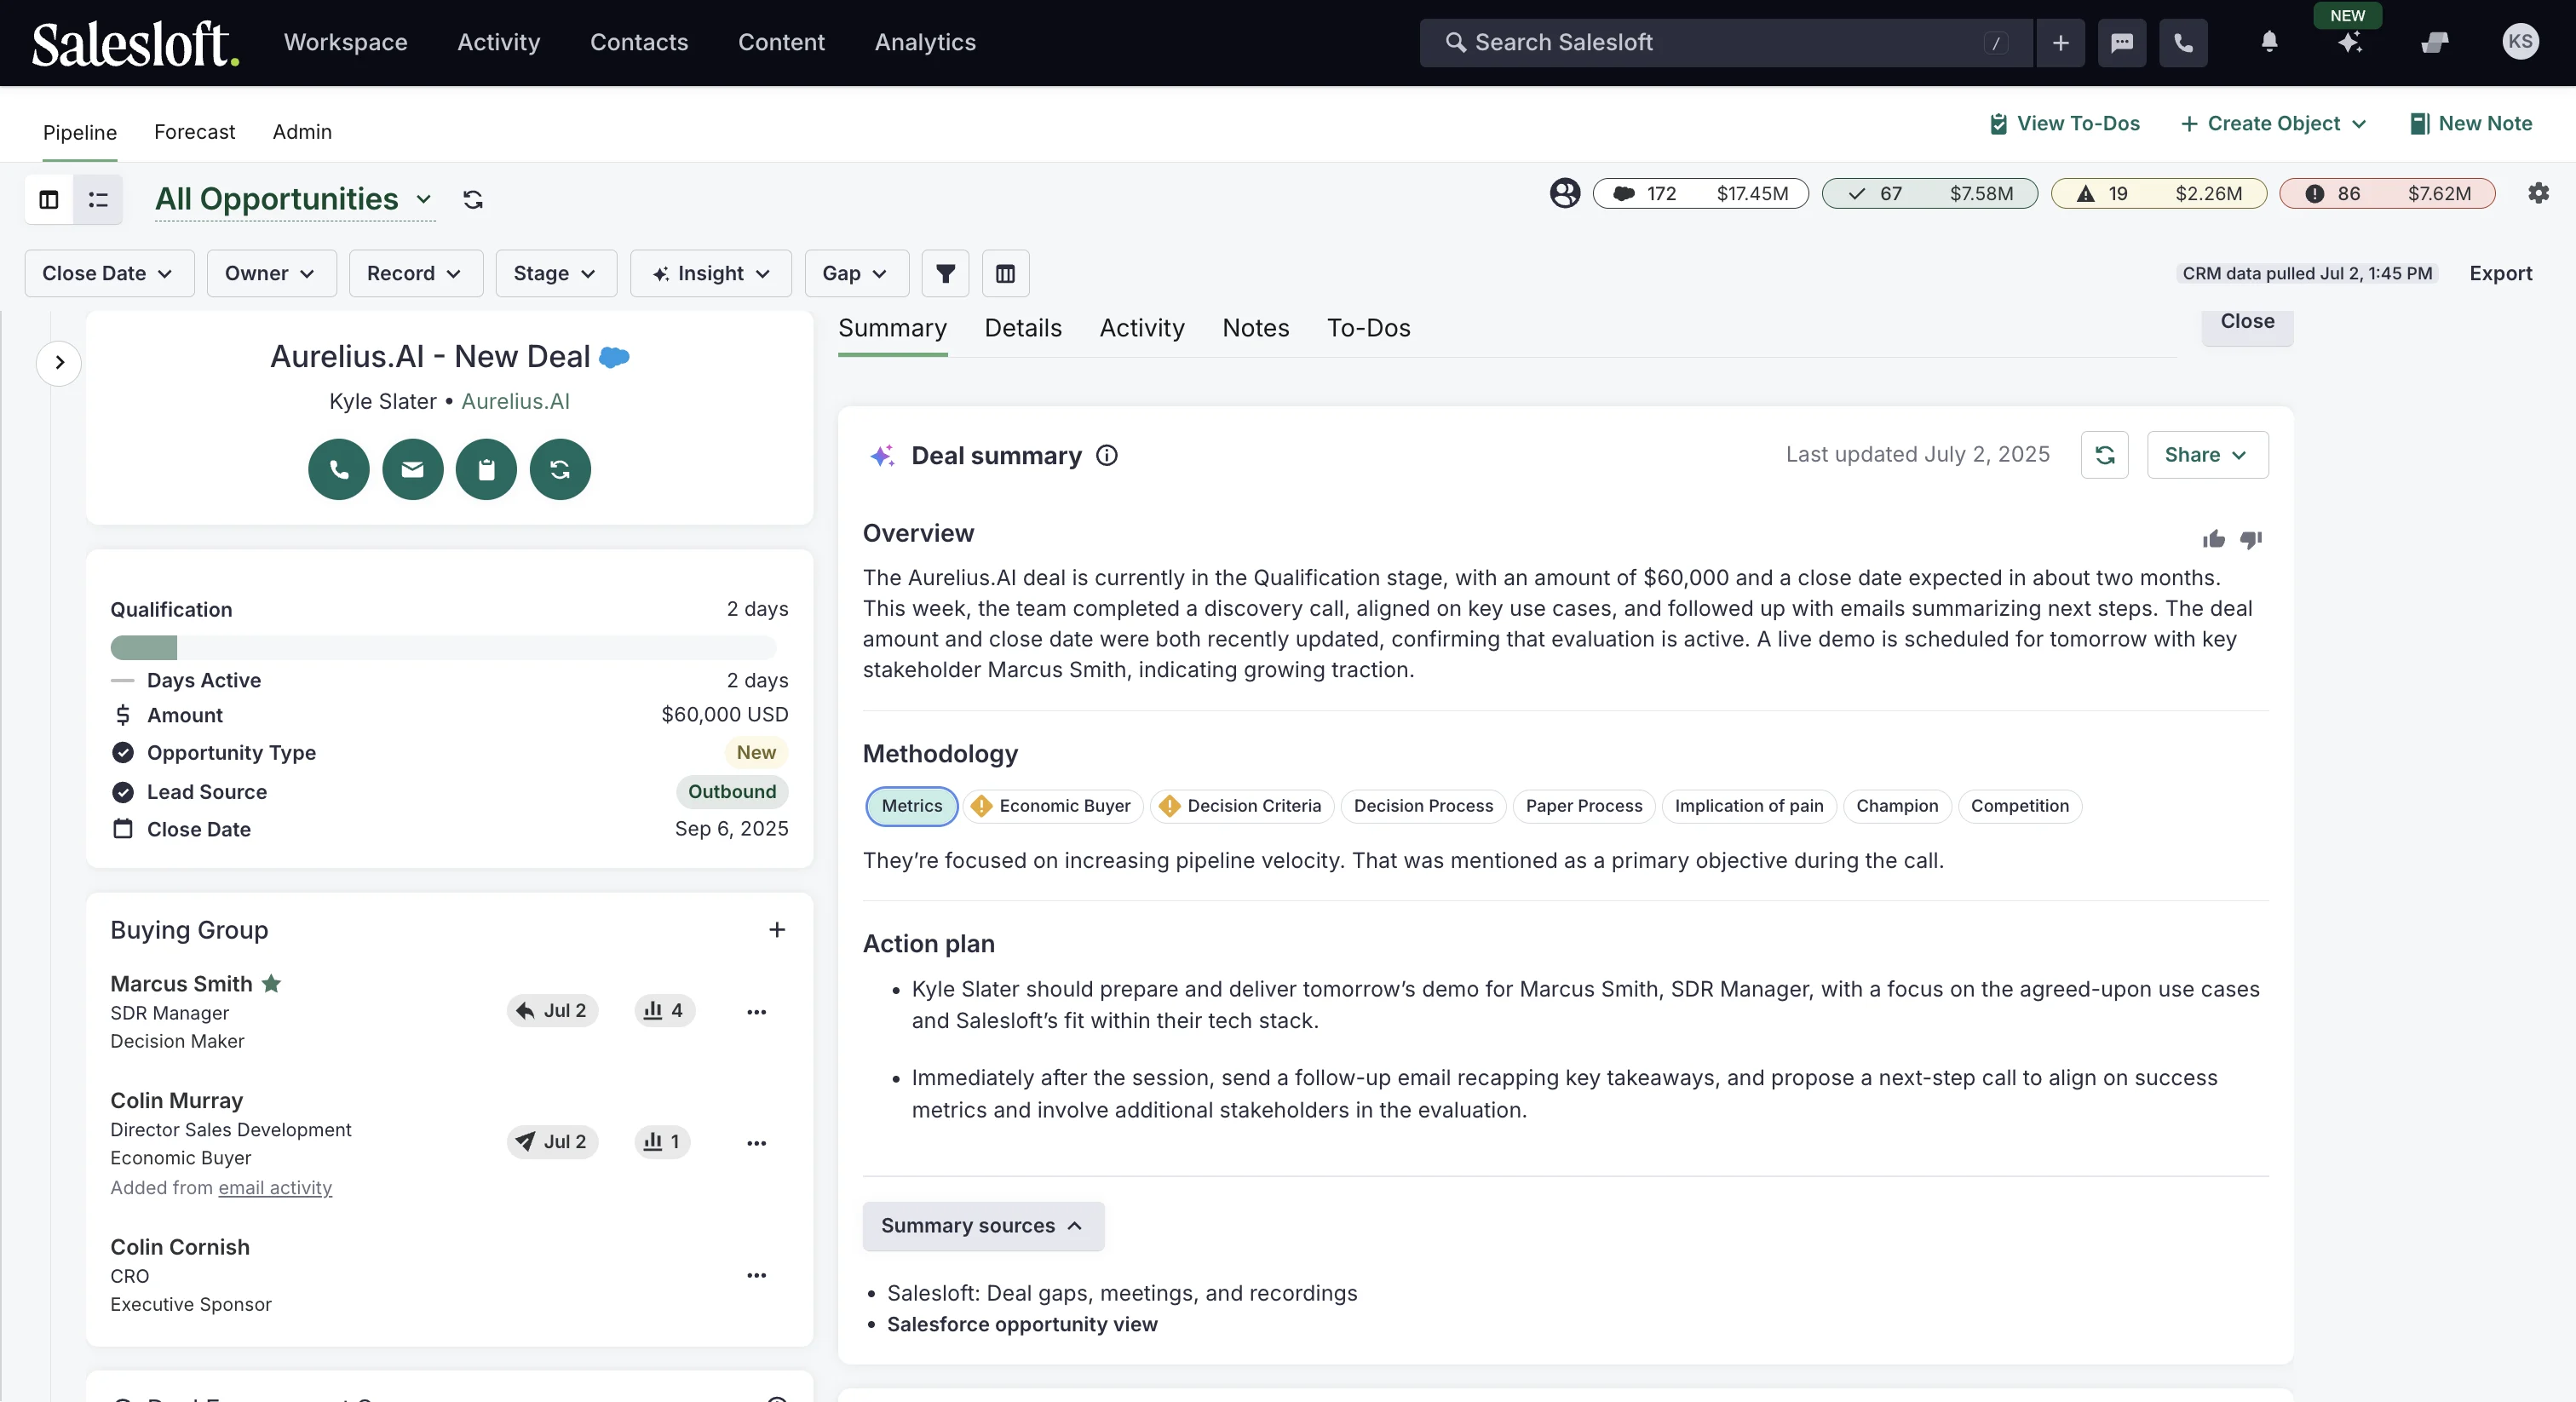The height and width of the screenshot is (1402, 2576).
Task: Open more options for Colin Cornish
Action: pyautogui.click(x=756, y=1275)
